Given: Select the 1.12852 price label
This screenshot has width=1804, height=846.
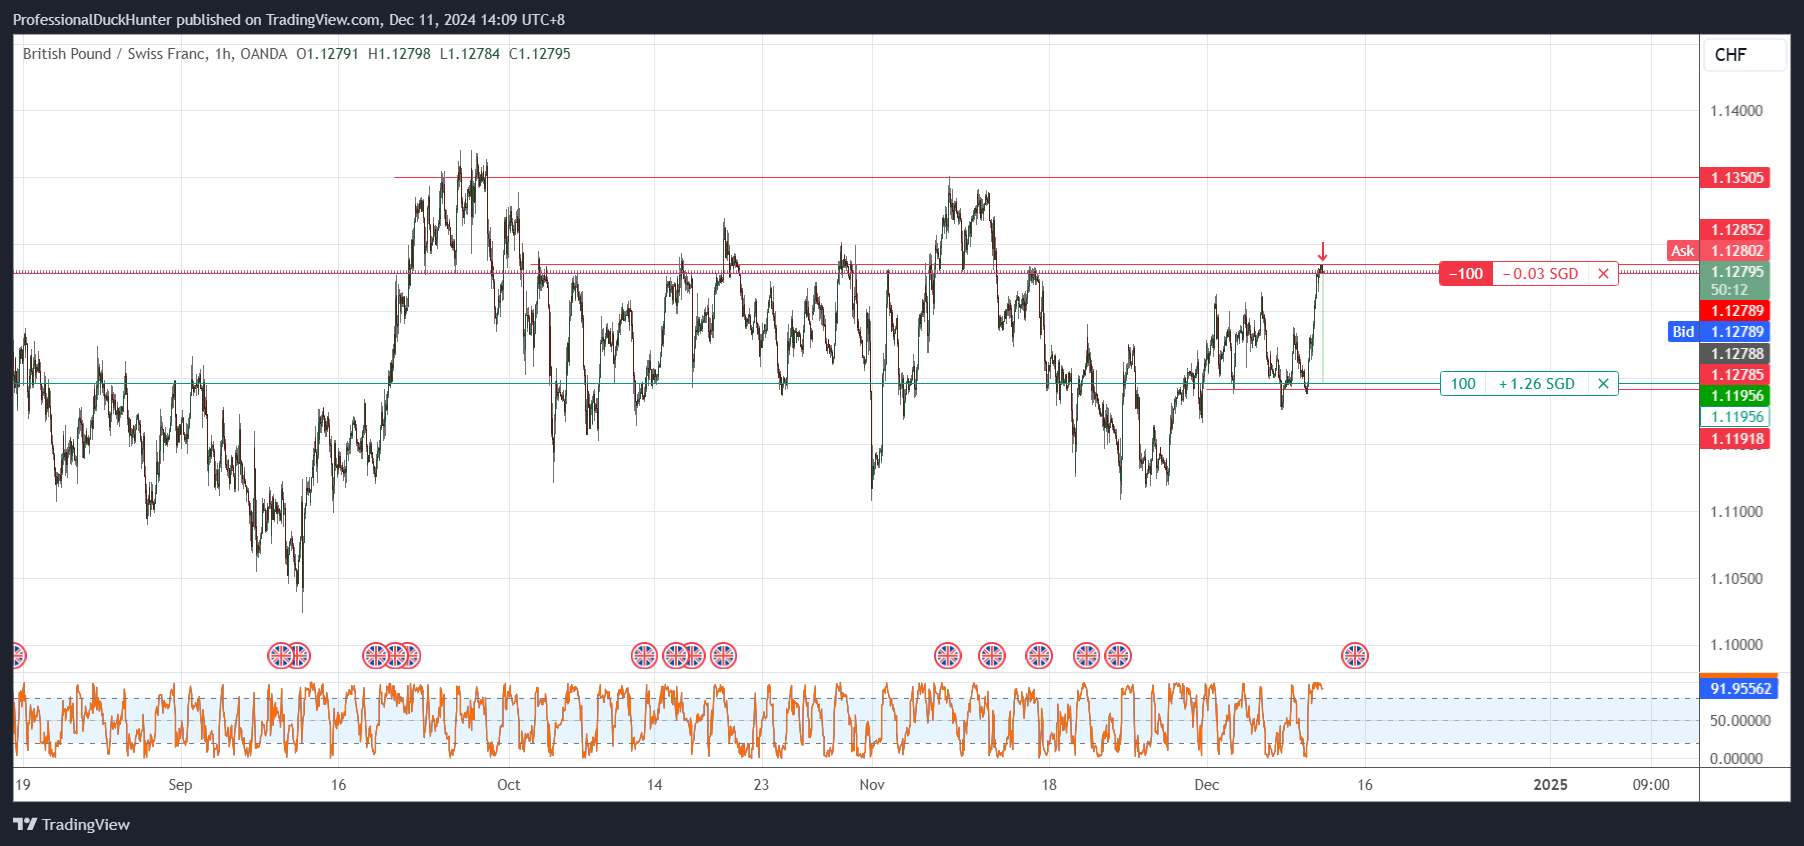Looking at the screenshot, I should (x=1735, y=230).
